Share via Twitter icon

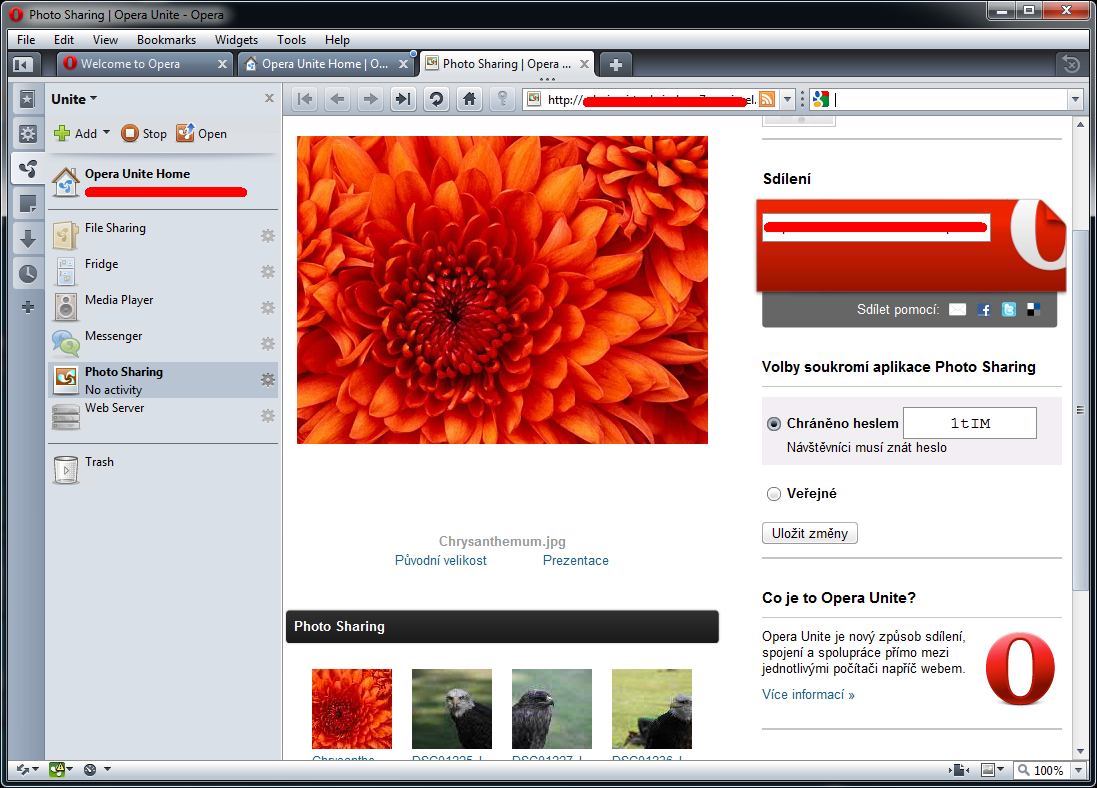[x=1008, y=309]
